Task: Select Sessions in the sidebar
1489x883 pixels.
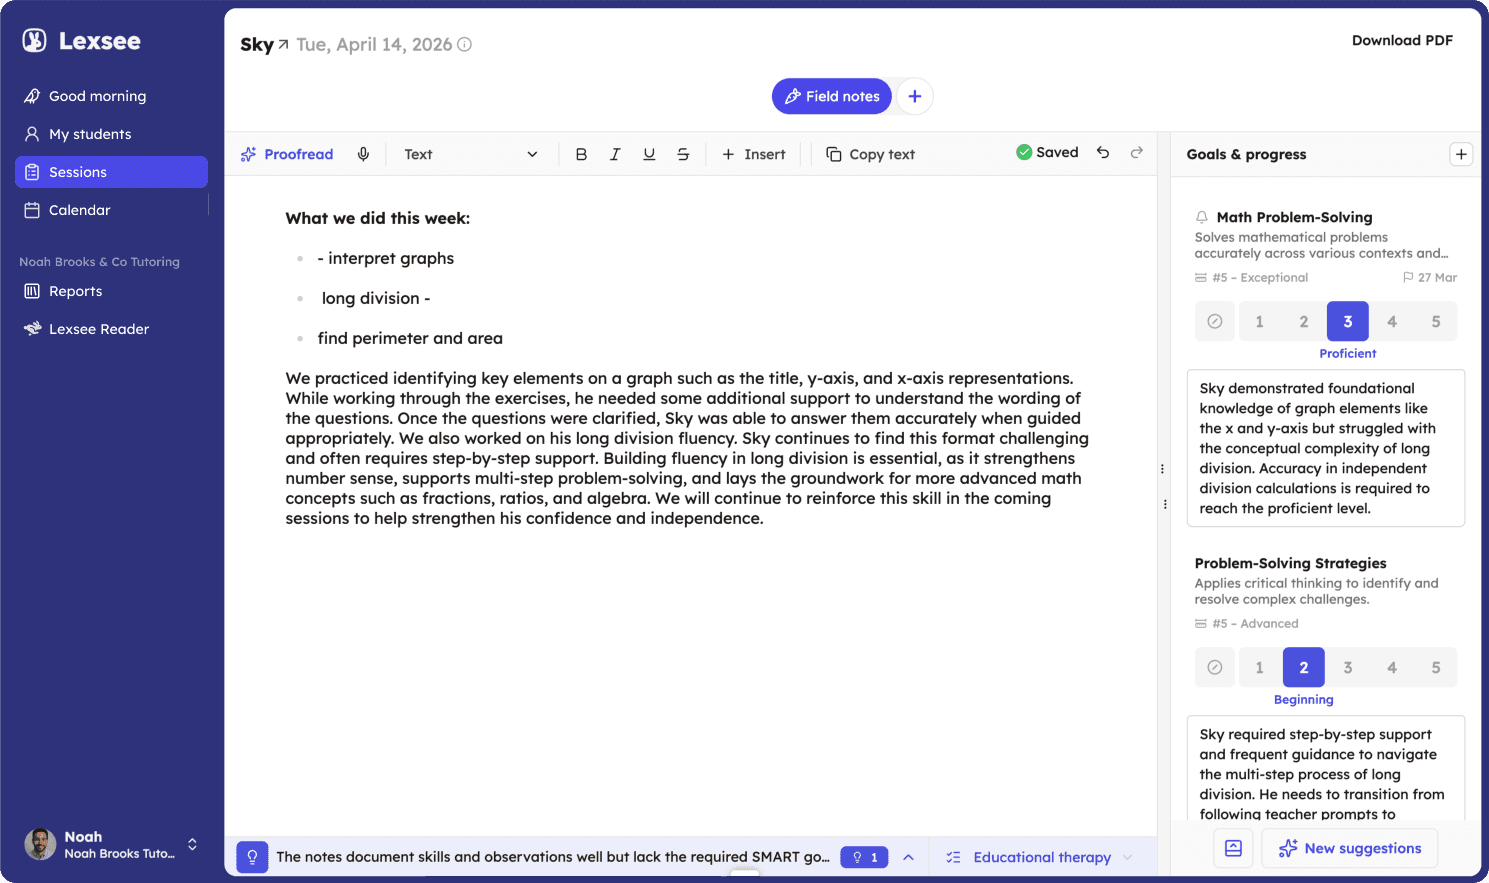Action: 111,172
